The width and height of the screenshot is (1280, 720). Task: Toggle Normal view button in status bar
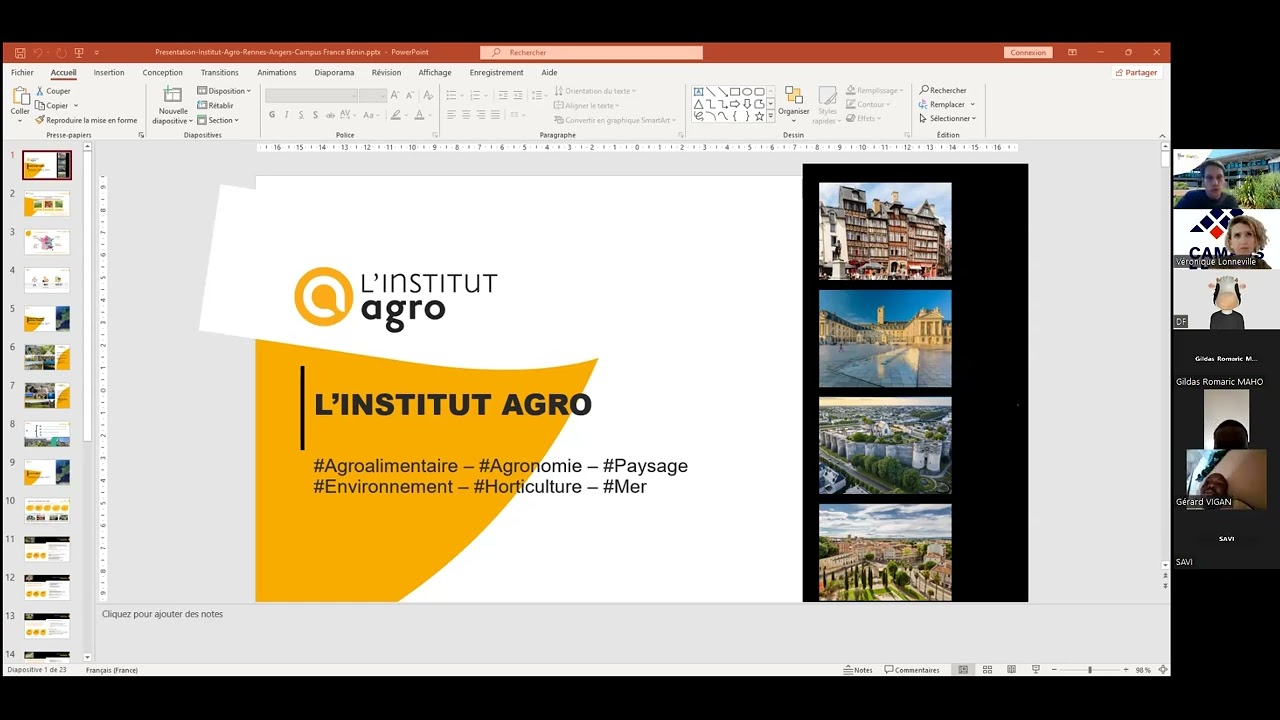click(963, 670)
